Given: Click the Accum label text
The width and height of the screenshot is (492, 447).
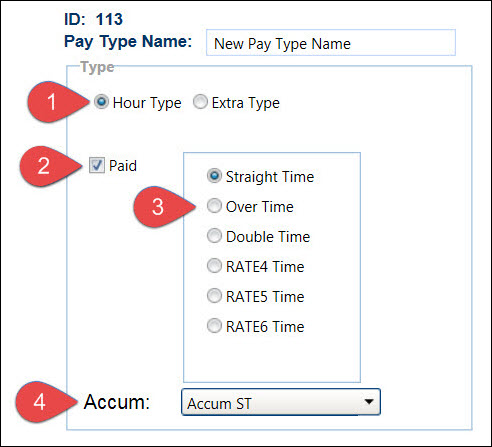Looking at the screenshot, I should [x=117, y=402].
